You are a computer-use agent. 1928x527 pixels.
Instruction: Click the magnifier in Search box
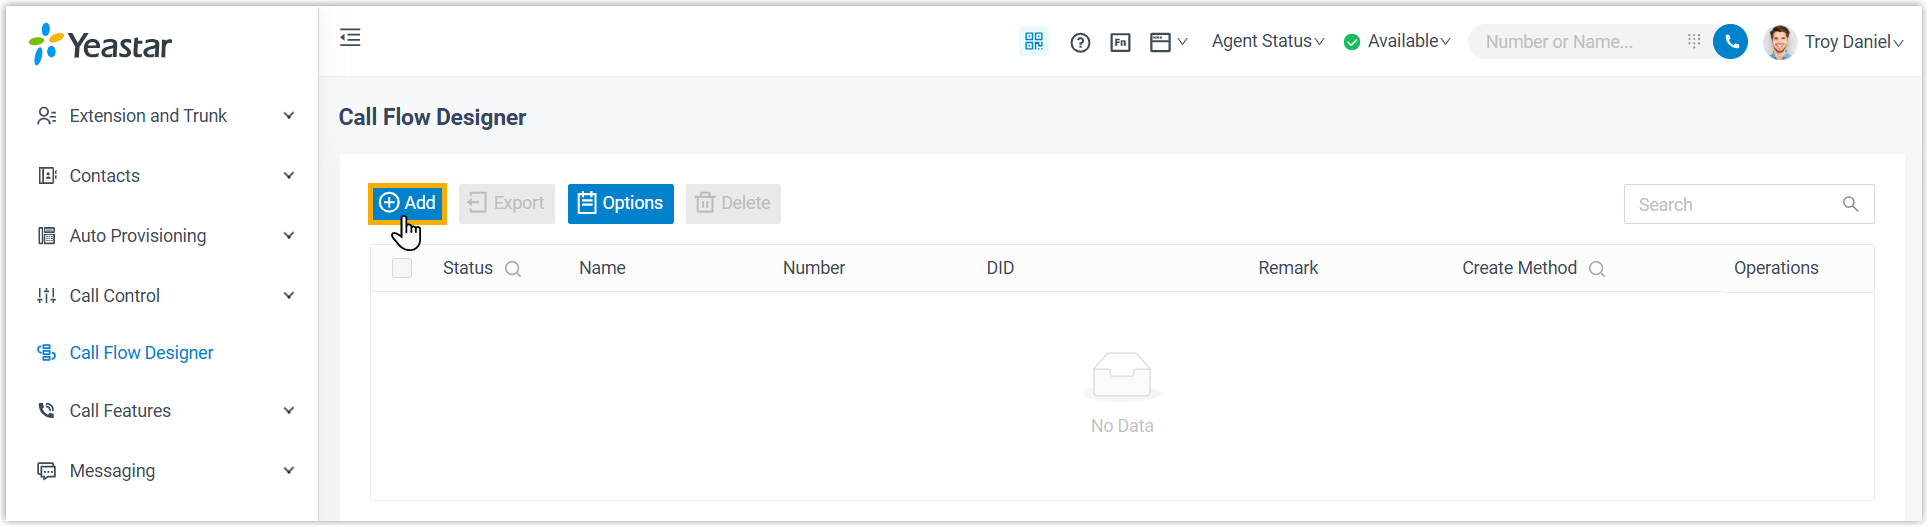(x=1850, y=204)
